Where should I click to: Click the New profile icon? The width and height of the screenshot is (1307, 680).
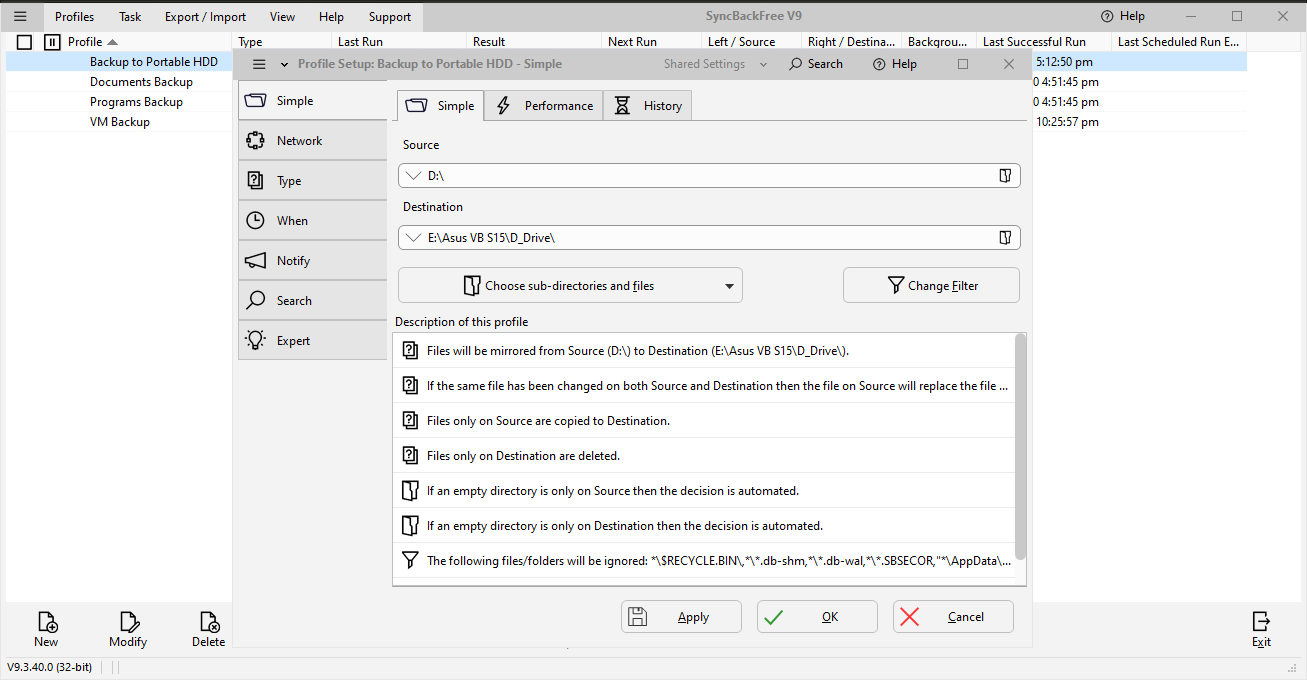point(46,630)
